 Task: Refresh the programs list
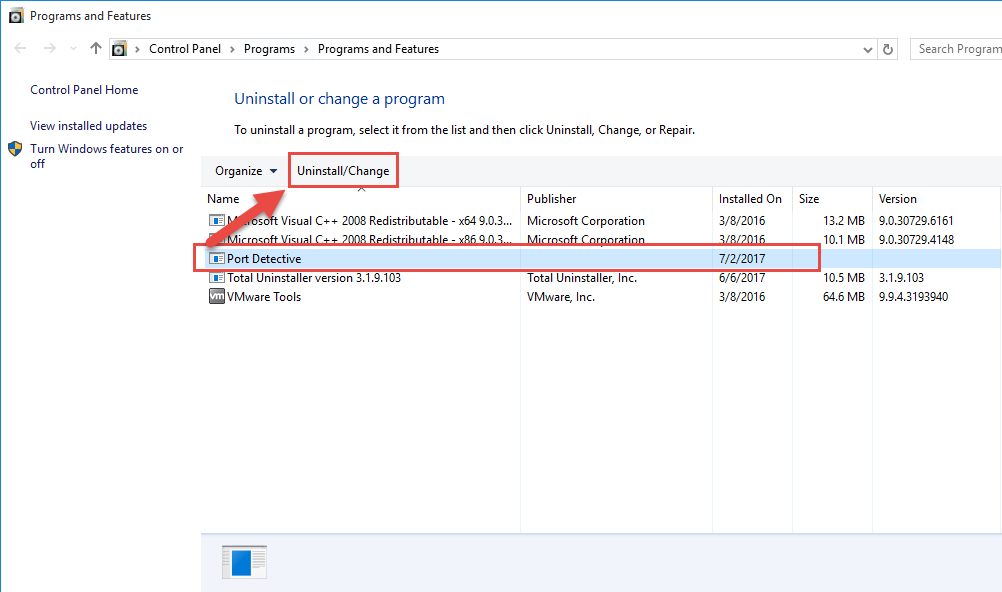click(888, 48)
